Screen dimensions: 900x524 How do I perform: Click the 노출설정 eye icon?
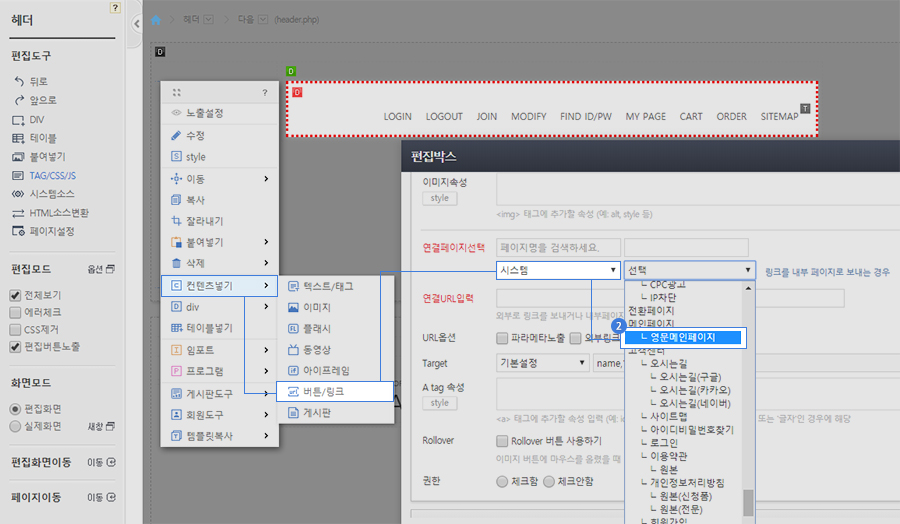coord(176,113)
